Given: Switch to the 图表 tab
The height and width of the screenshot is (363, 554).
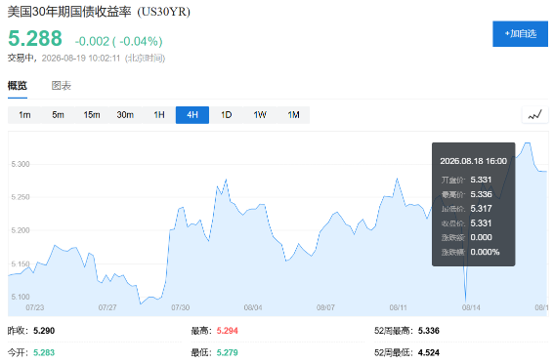Looking at the screenshot, I should [x=61, y=86].
